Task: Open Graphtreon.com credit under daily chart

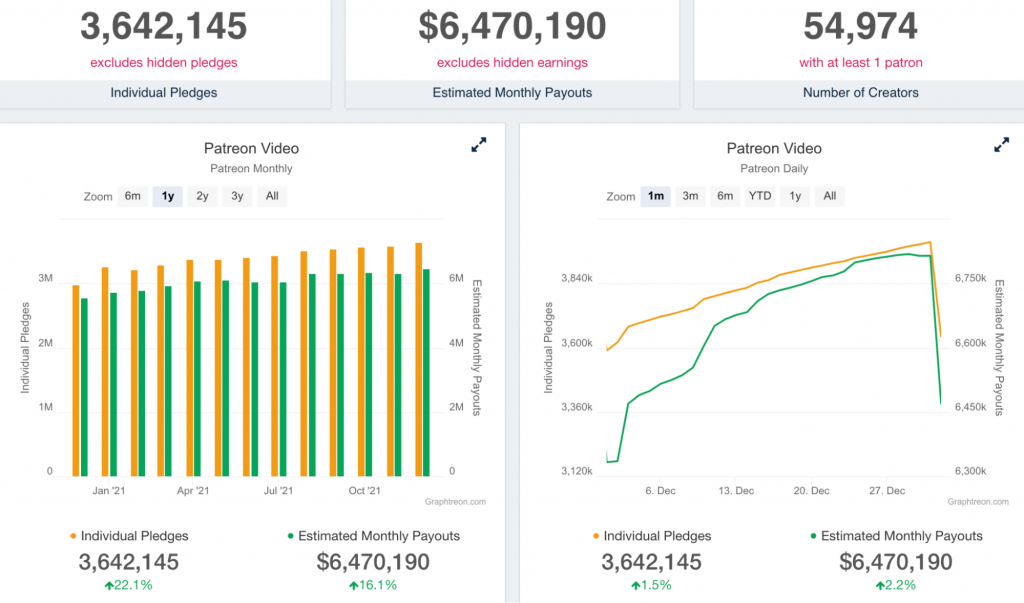Action: 978,502
